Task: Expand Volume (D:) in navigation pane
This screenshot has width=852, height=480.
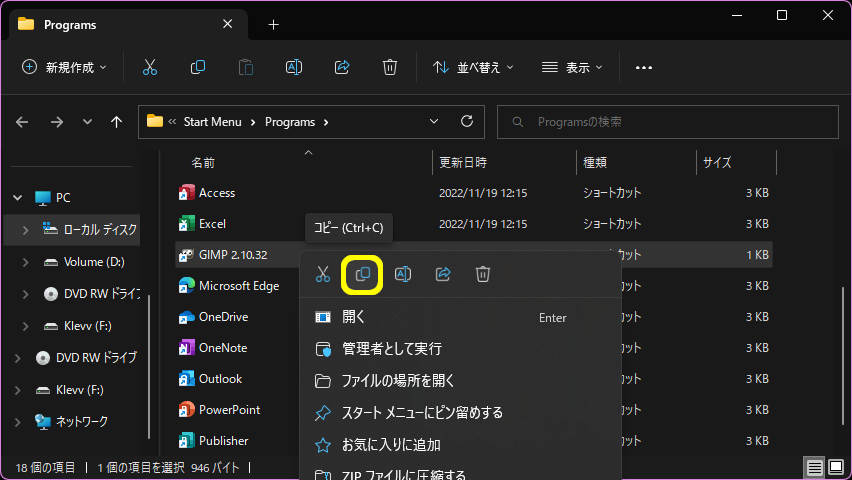Action: coord(26,262)
